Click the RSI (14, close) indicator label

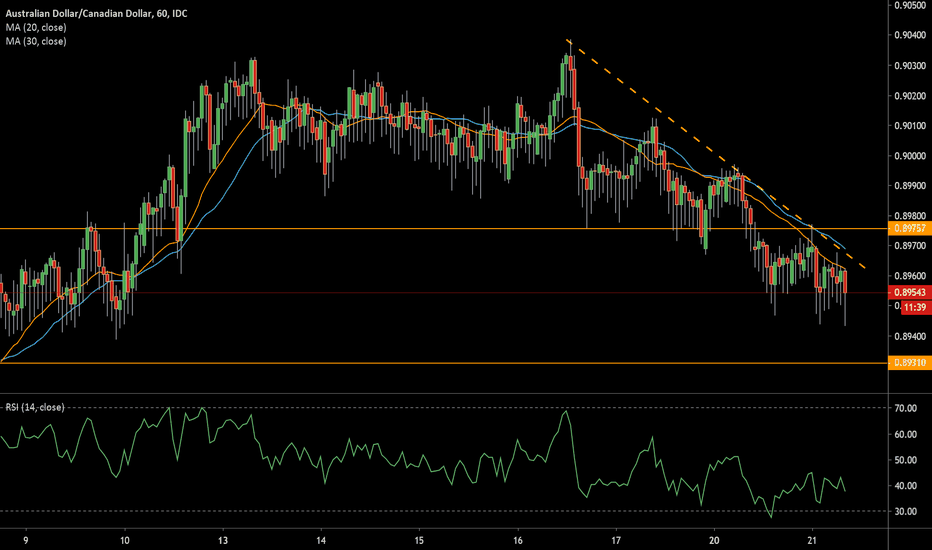tap(37, 407)
